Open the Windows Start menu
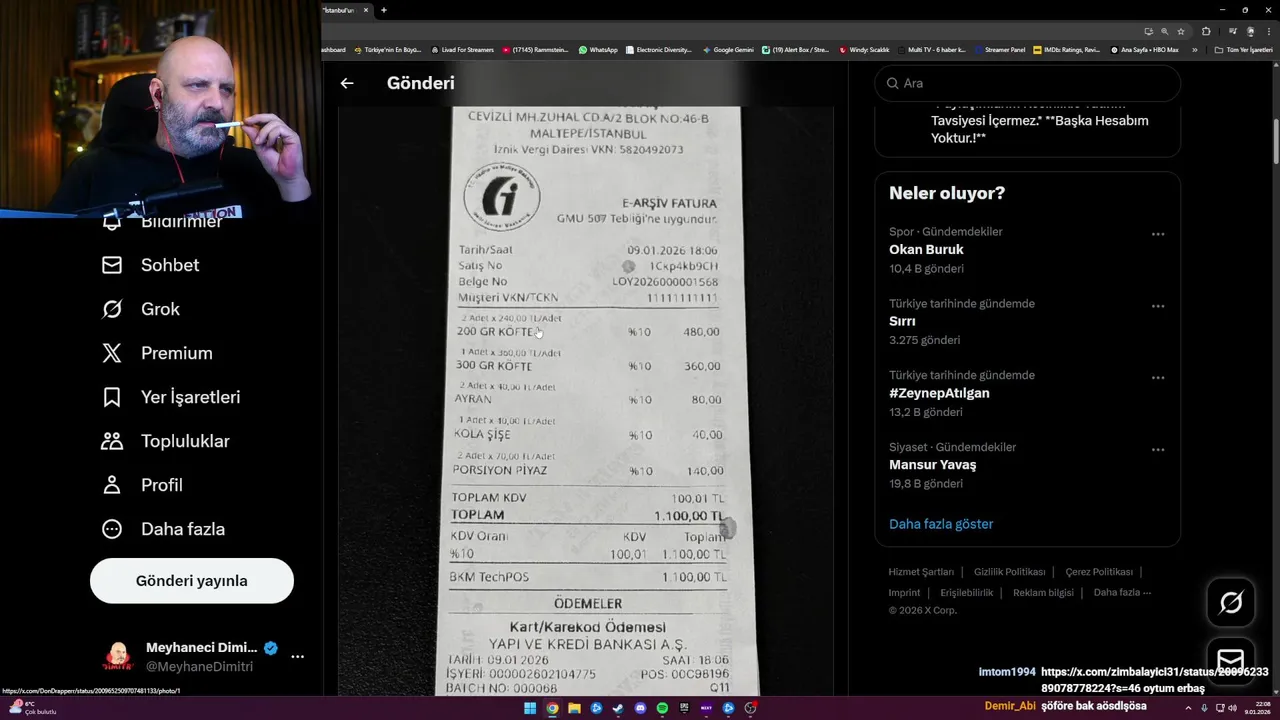The image size is (1280, 720). (x=530, y=708)
